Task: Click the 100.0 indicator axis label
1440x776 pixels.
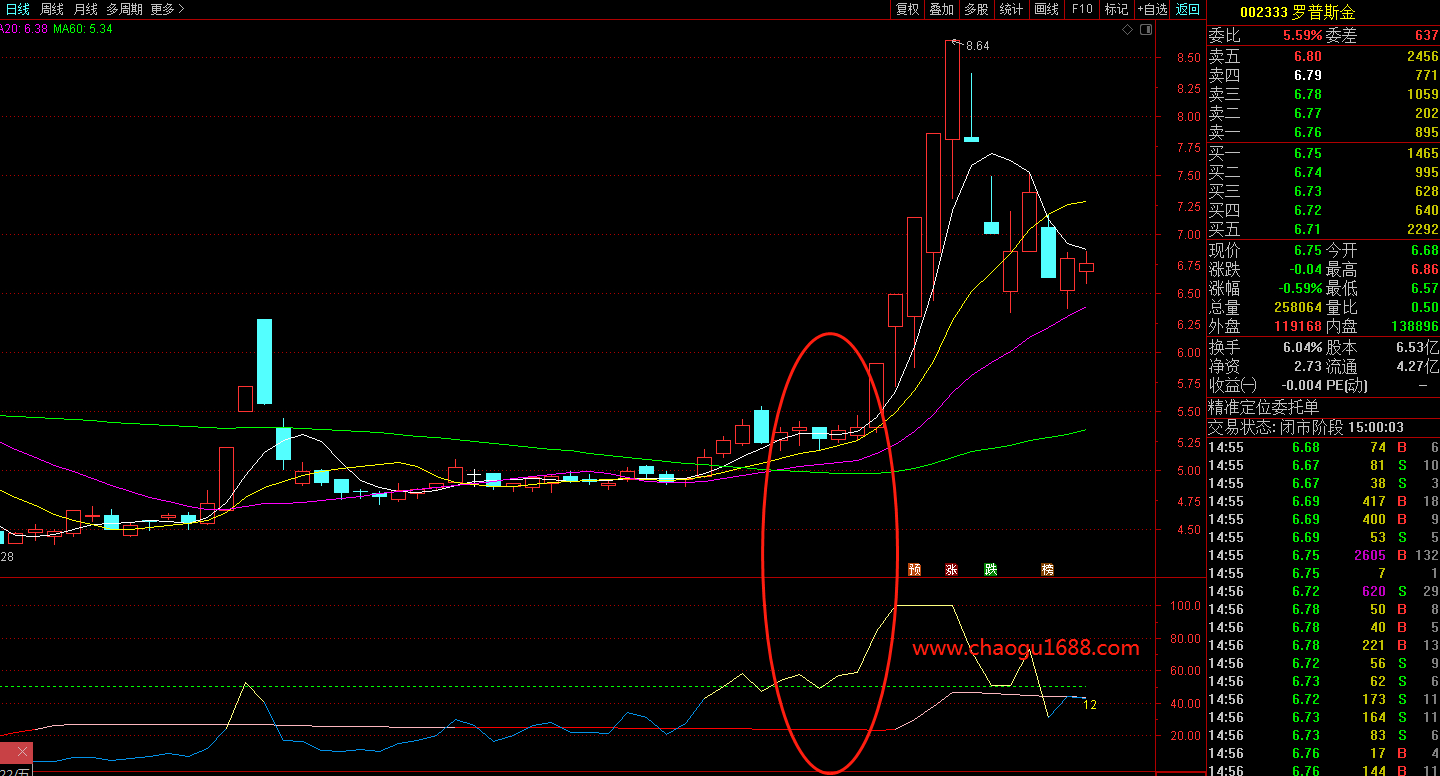Action: click(1184, 606)
